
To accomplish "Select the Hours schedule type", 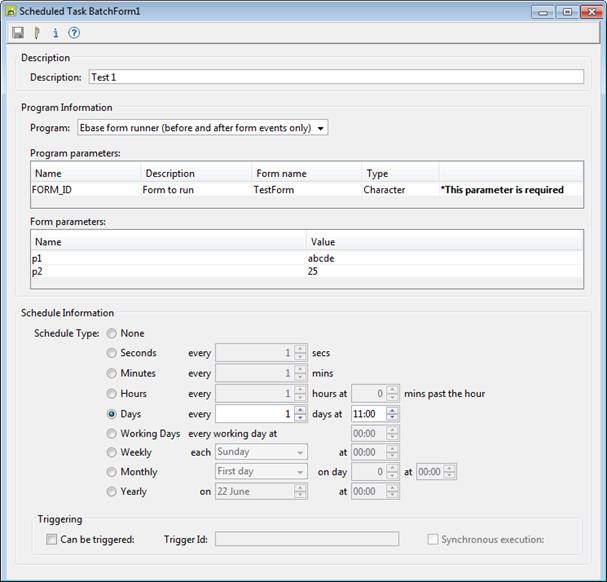I will (111, 394).
